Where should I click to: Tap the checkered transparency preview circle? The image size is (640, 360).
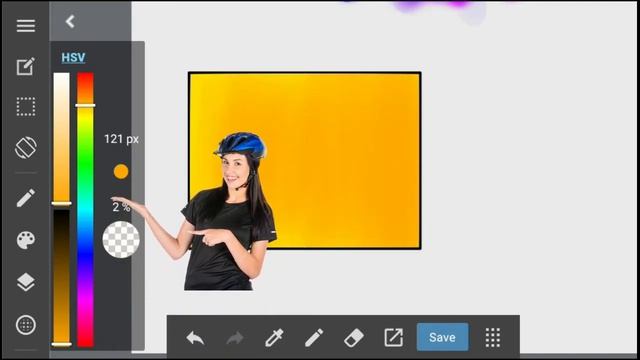[x=121, y=240]
